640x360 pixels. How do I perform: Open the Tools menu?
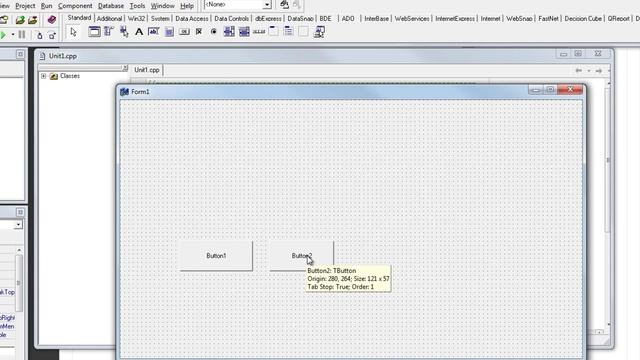point(137,6)
